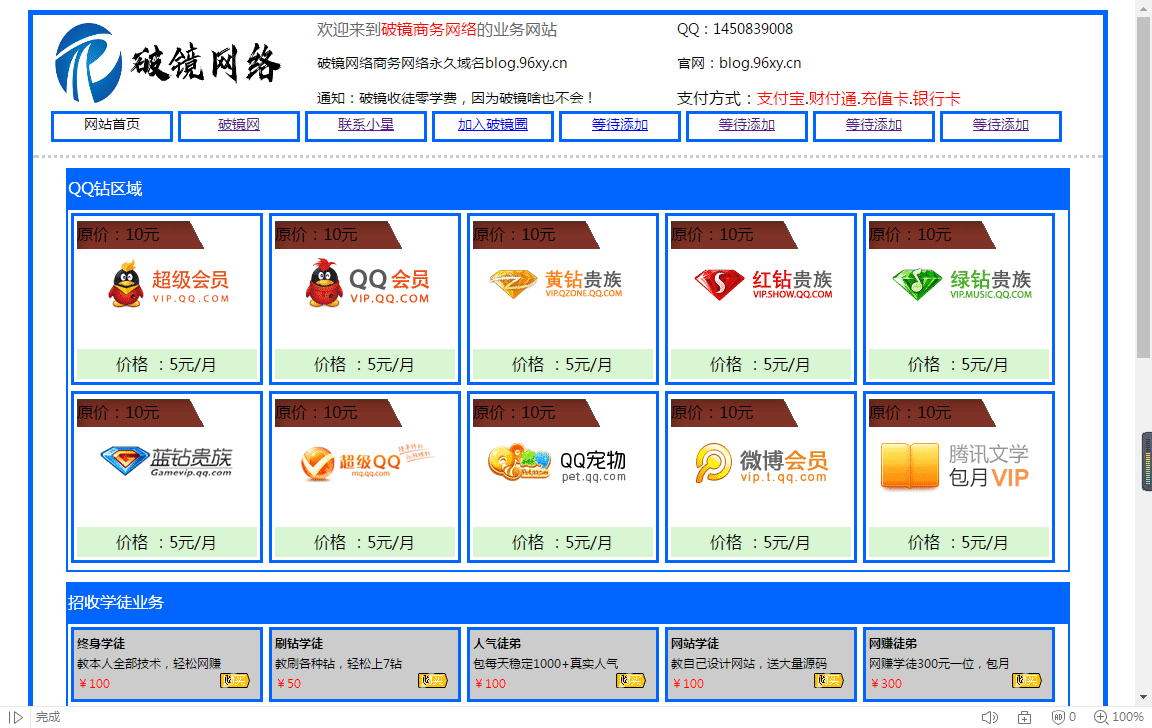This screenshot has width=1152, height=728.
Task: Click the vertical scrollbar thumb
Action: click(x=1144, y=187)
